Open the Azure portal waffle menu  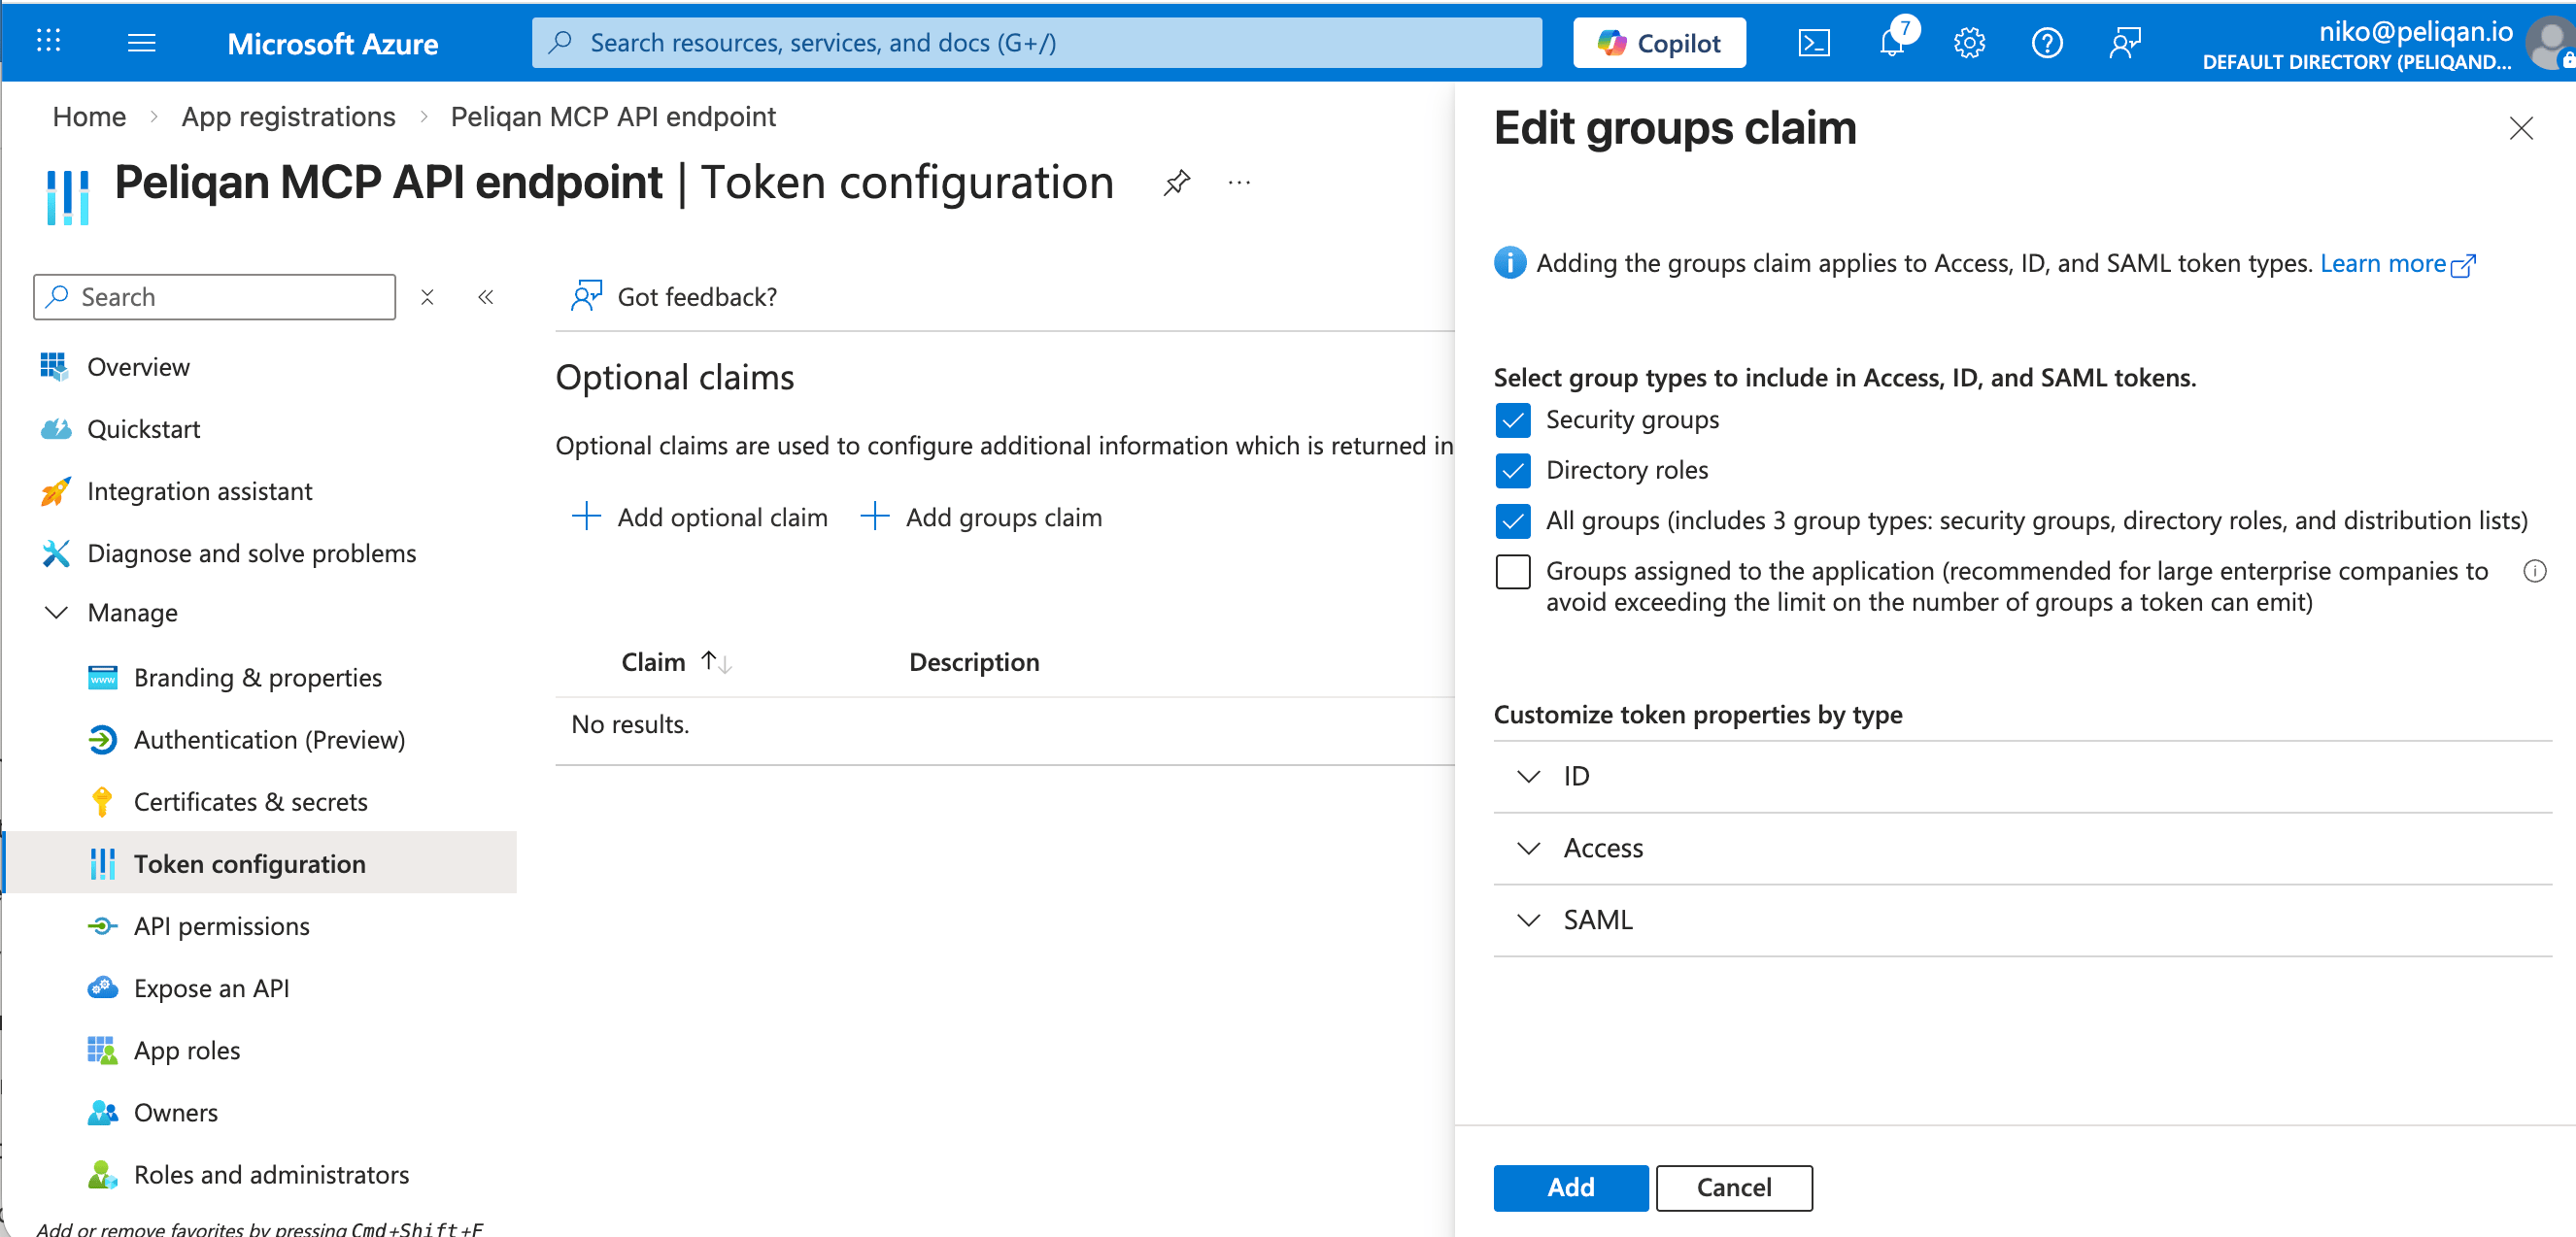[x=48, y=42]
